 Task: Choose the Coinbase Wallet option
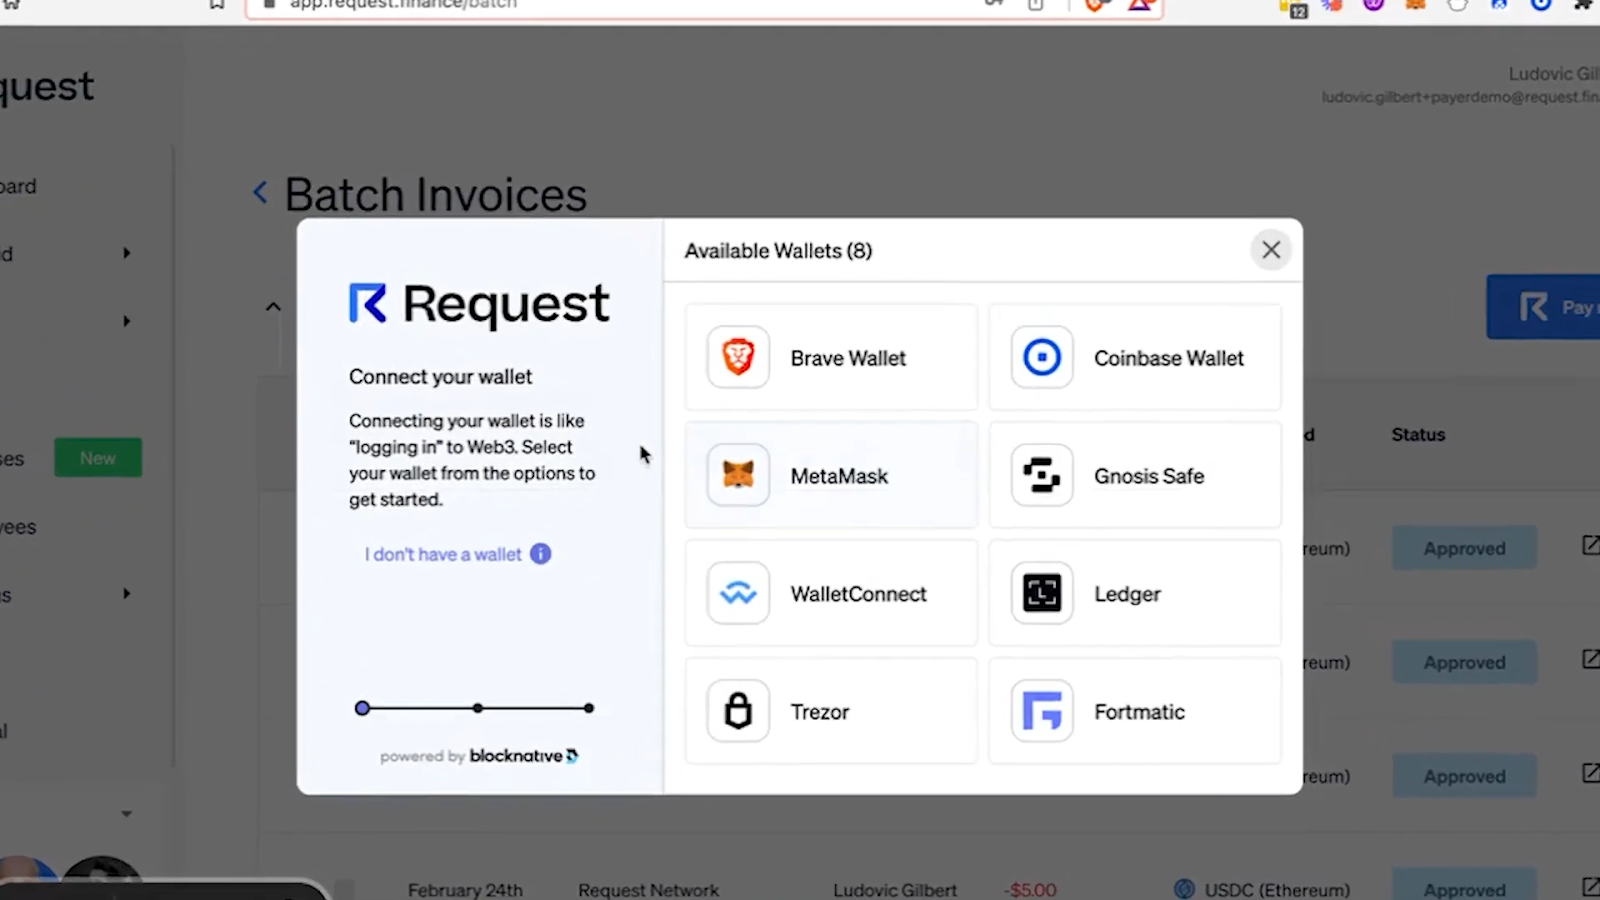pos(1135,358)
